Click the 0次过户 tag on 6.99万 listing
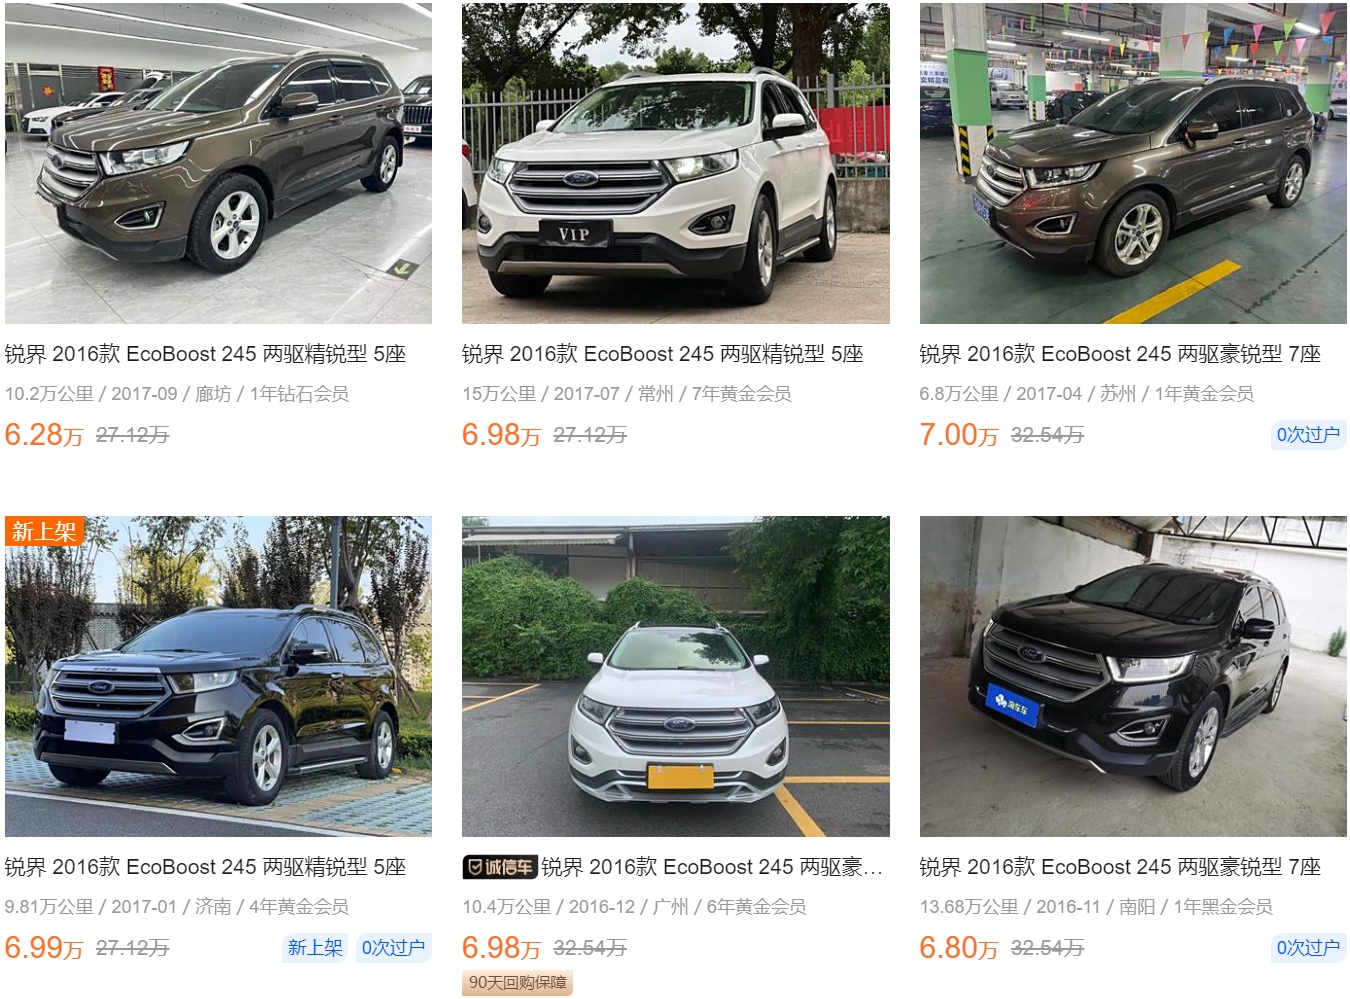Viewport: 1350px width, 999px height. (x=393, y=948)
